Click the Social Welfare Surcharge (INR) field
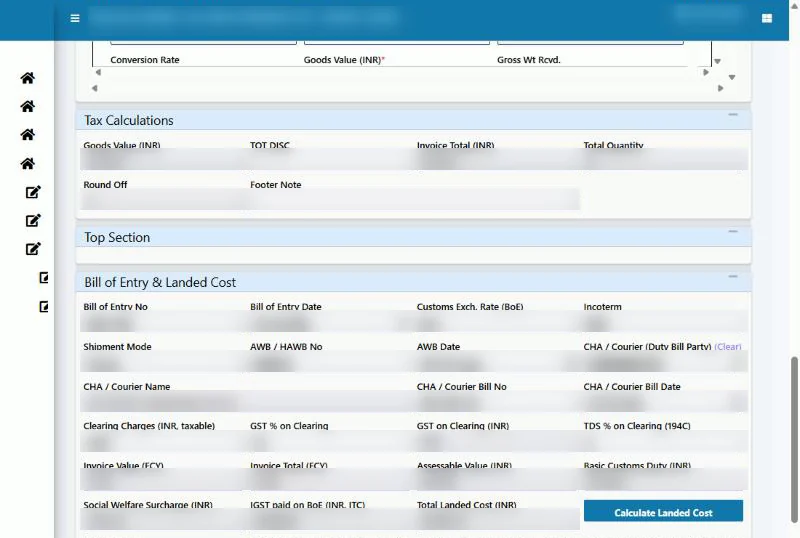 pyautogui.click(x=163, y=519)
